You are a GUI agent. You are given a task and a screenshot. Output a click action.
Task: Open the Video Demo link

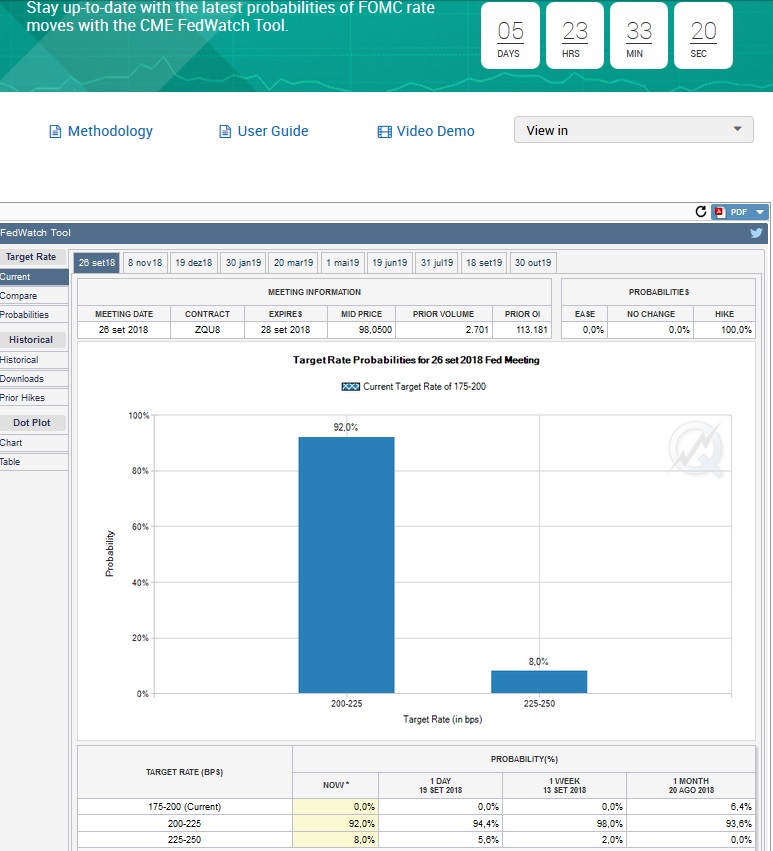[x=425, y=131]
